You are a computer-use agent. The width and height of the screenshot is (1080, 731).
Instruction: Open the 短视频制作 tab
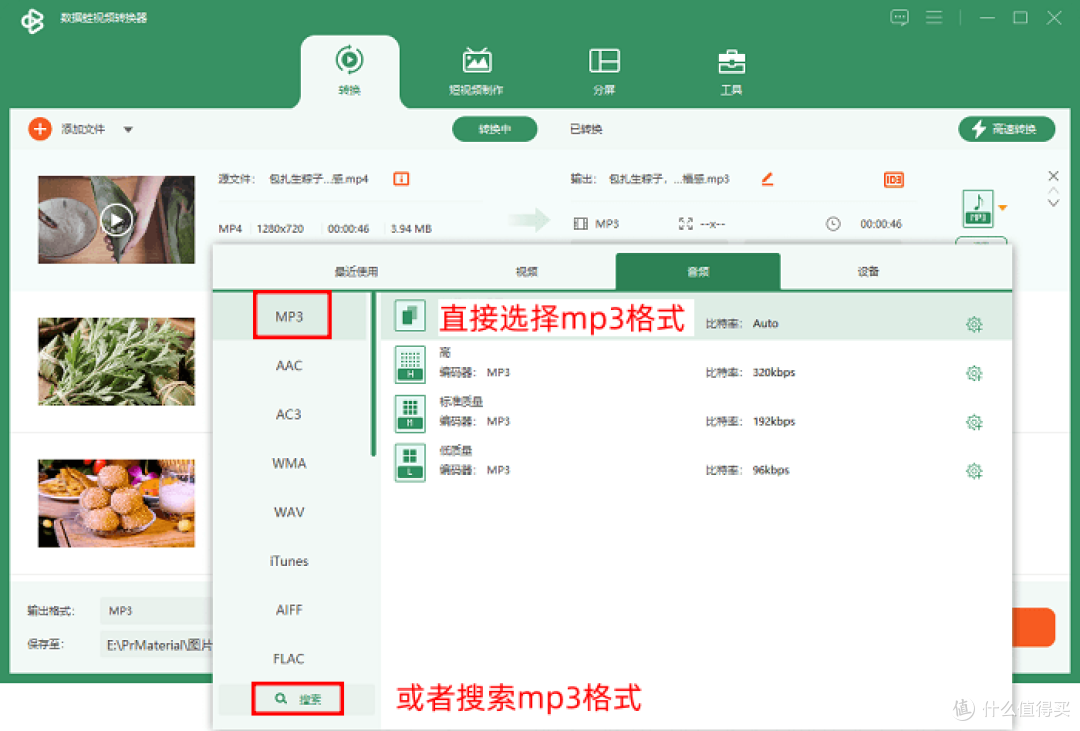tap(477, 70)
